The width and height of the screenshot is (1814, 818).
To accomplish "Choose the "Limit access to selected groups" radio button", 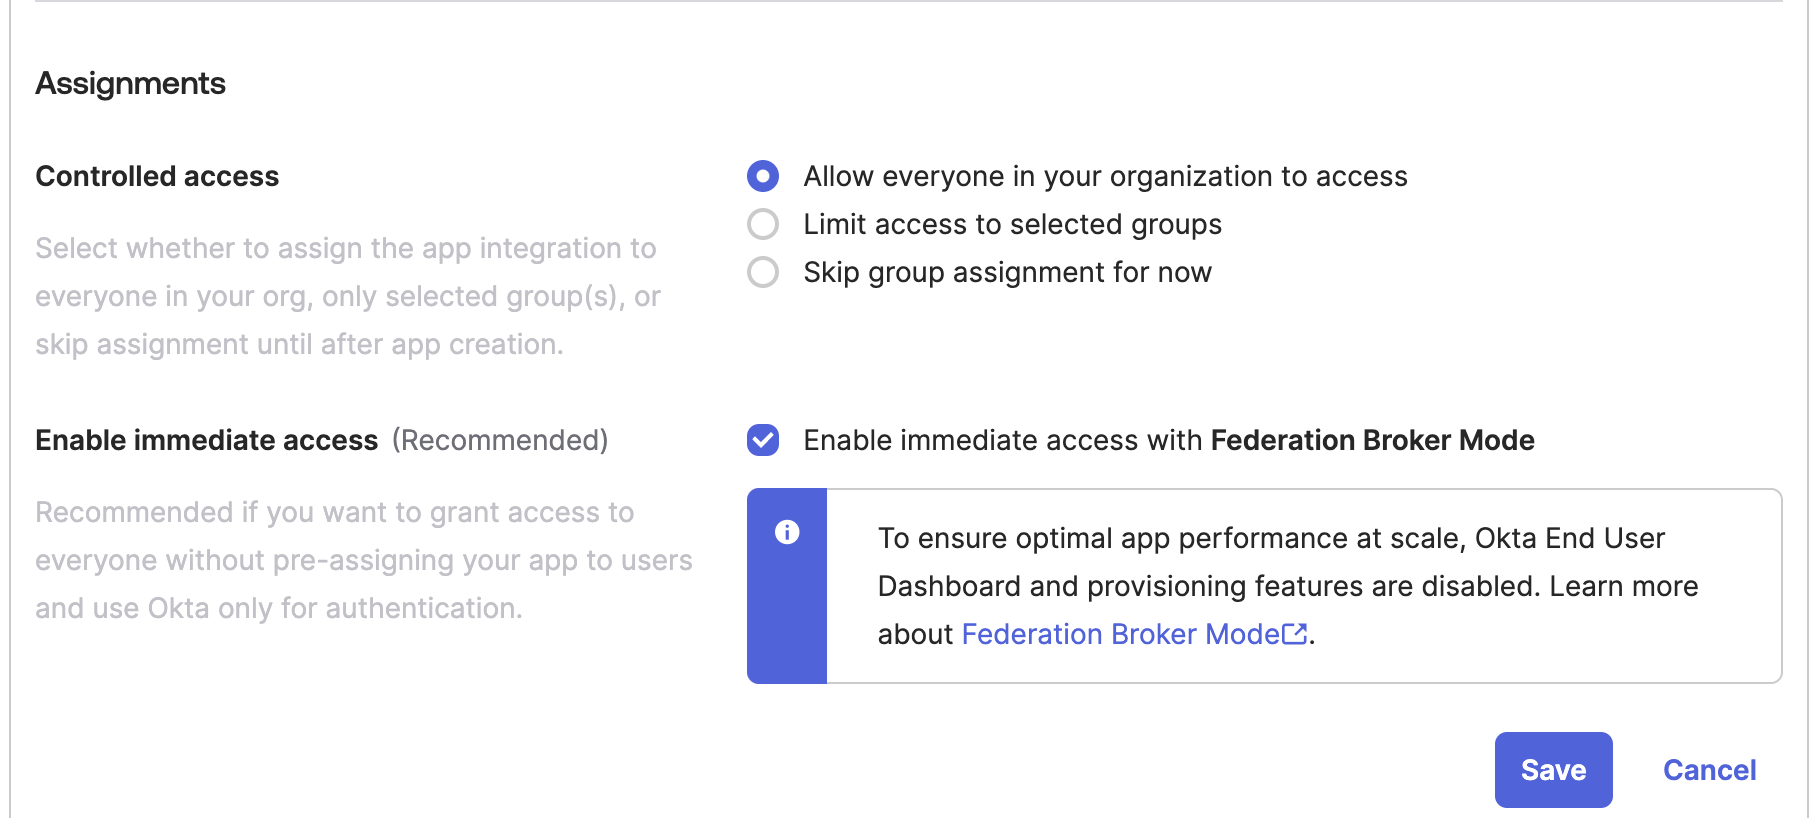I will 763,224.
